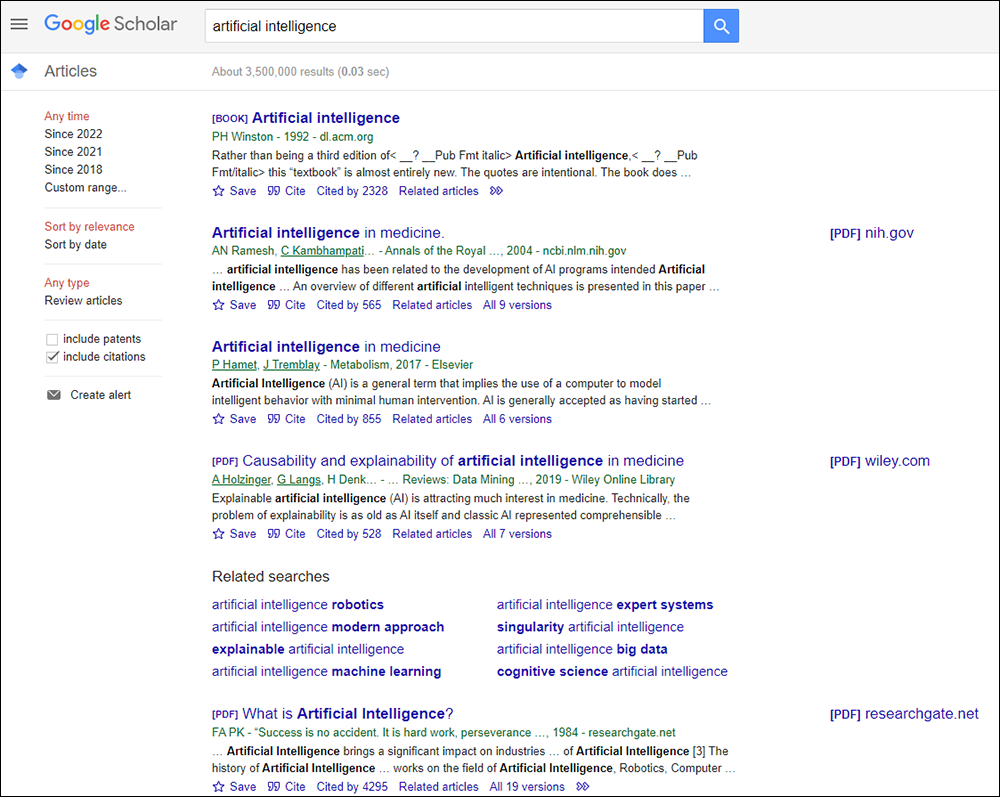Expand more options on FA PK result
The width and height of the screenshot is (1000, 797).
[582, 787]
